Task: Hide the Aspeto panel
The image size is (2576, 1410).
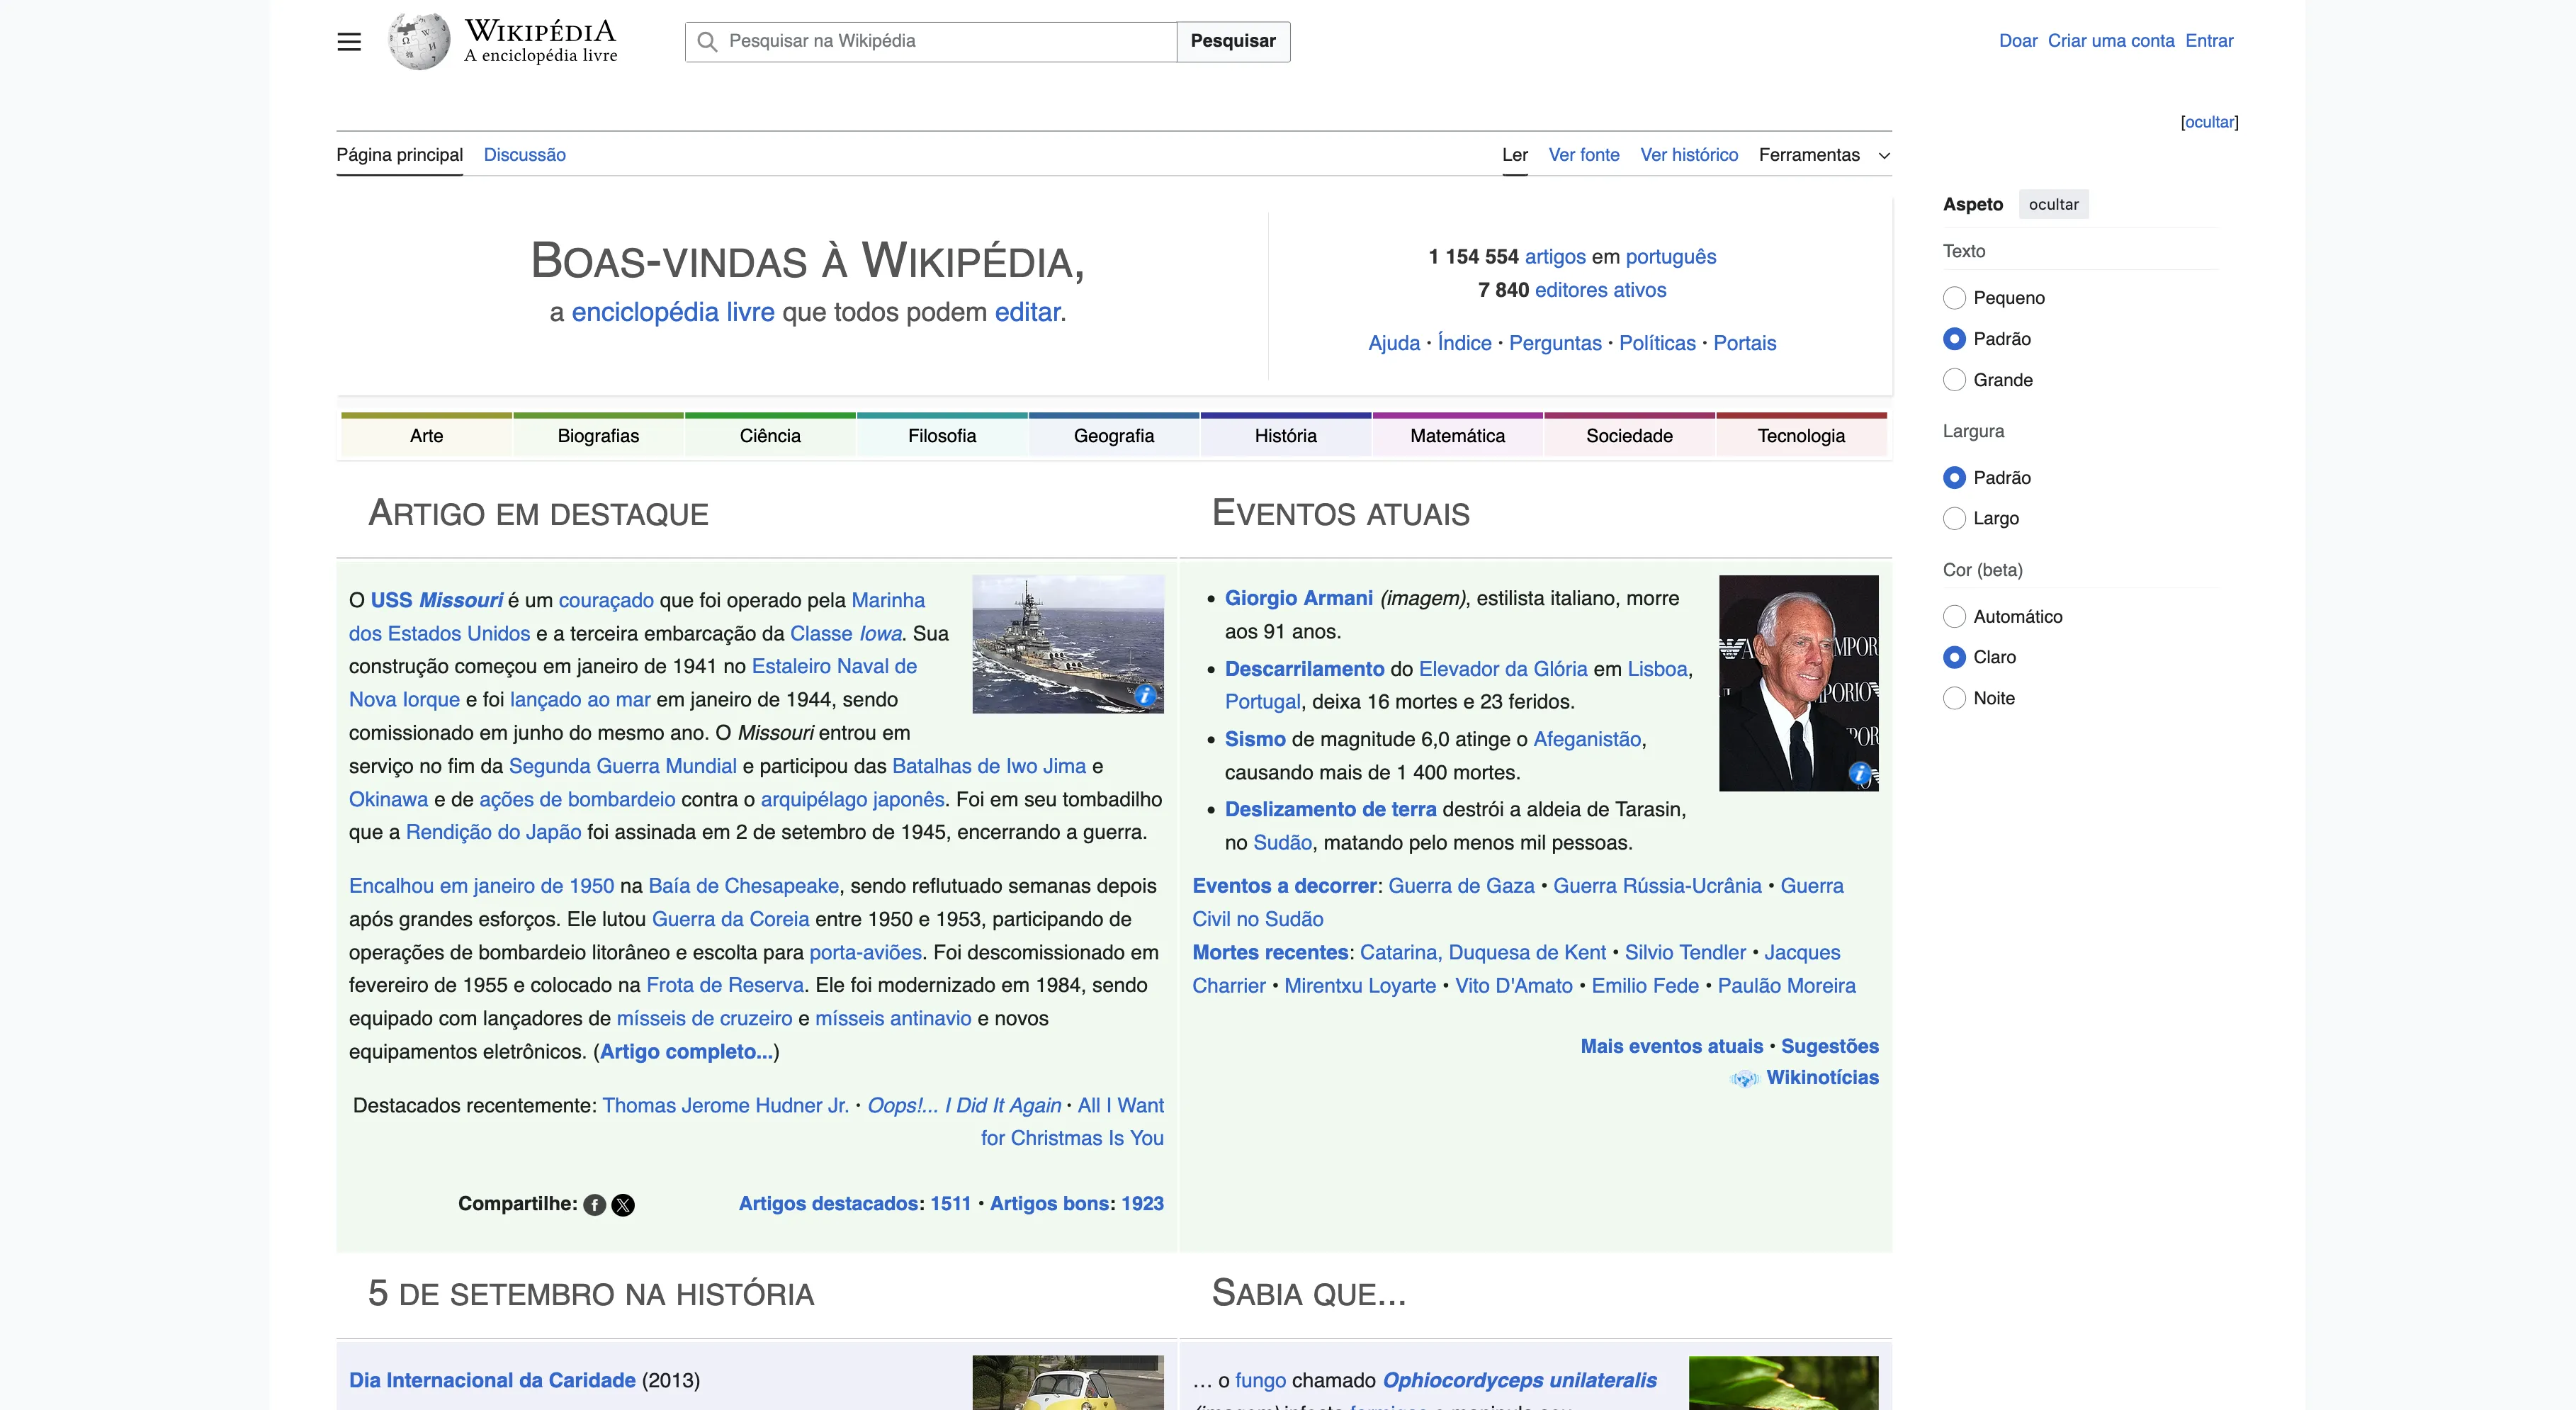Action: 2053,204
